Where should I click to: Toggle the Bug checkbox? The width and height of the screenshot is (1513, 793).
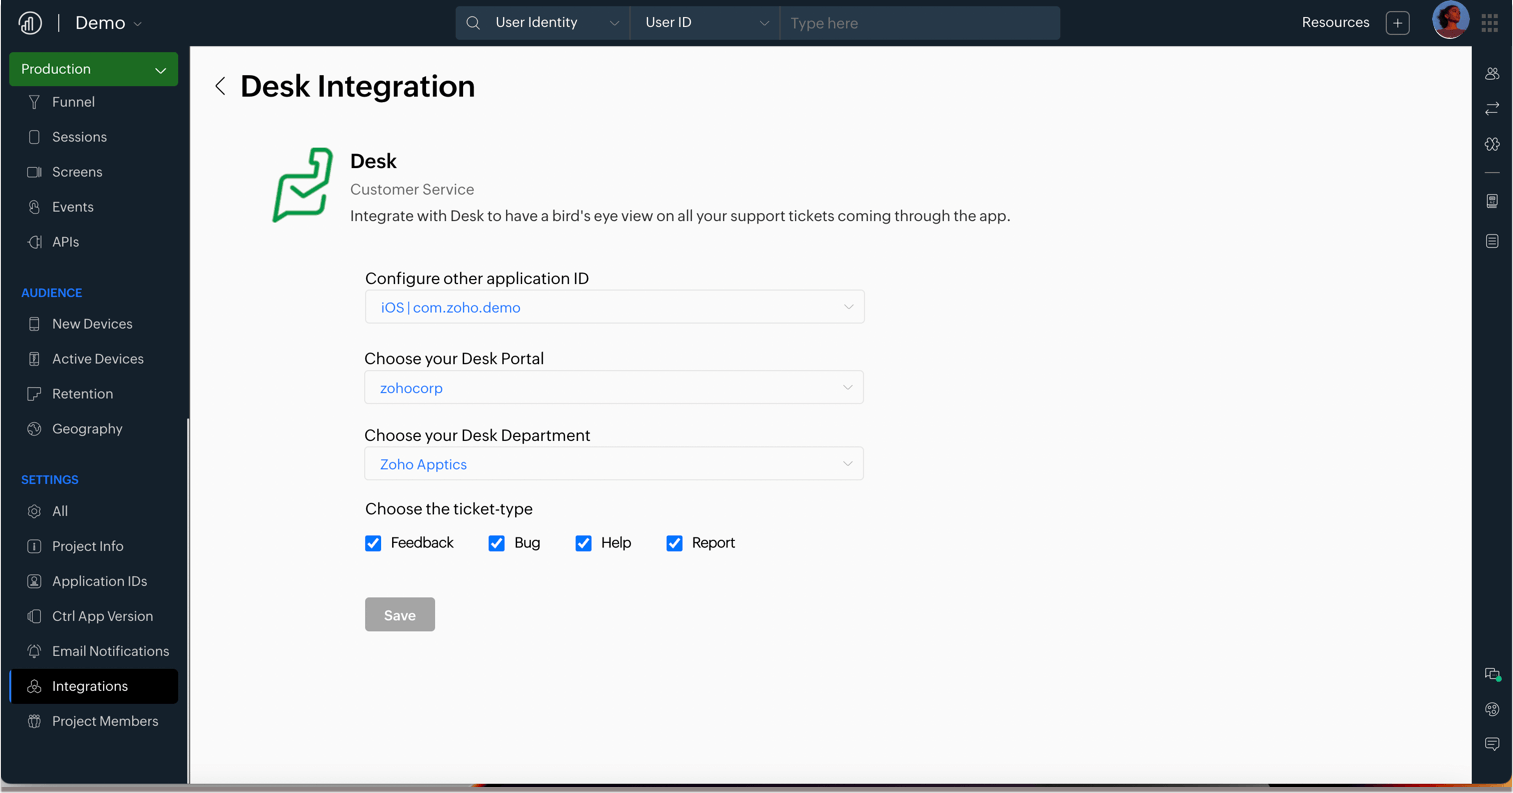[x=496, y=543]
